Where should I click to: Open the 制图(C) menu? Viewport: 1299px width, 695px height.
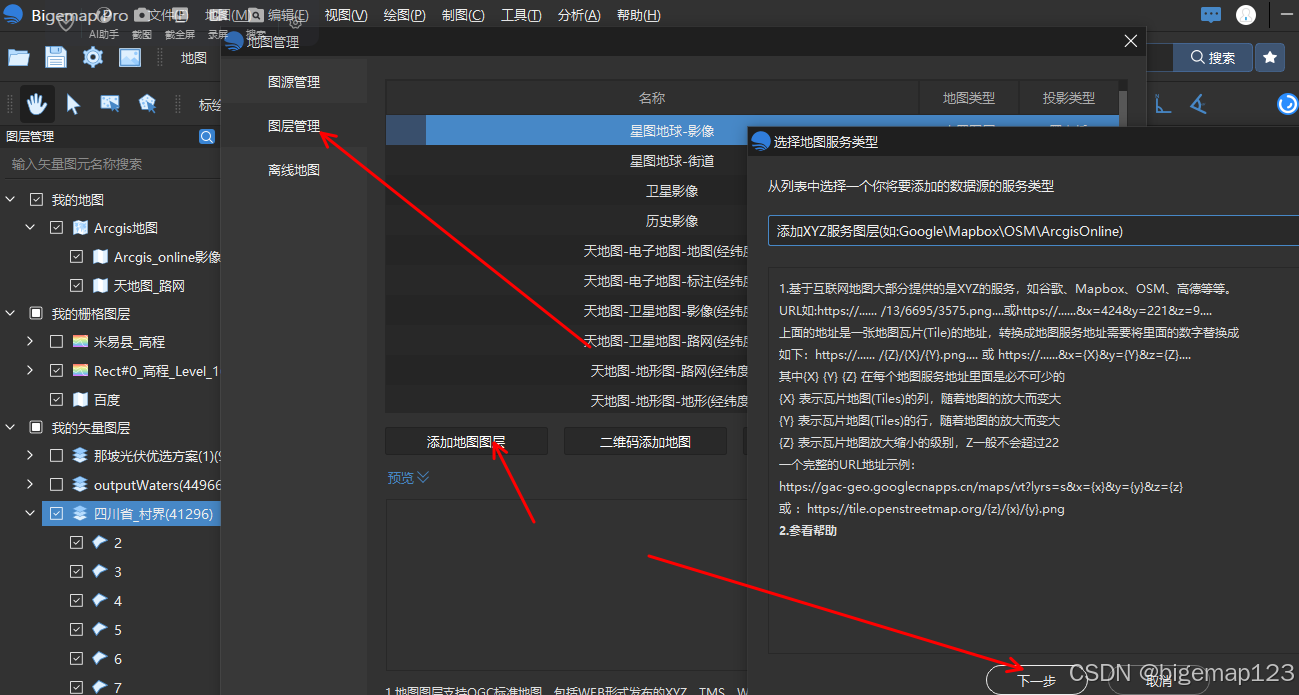point(463,15)
